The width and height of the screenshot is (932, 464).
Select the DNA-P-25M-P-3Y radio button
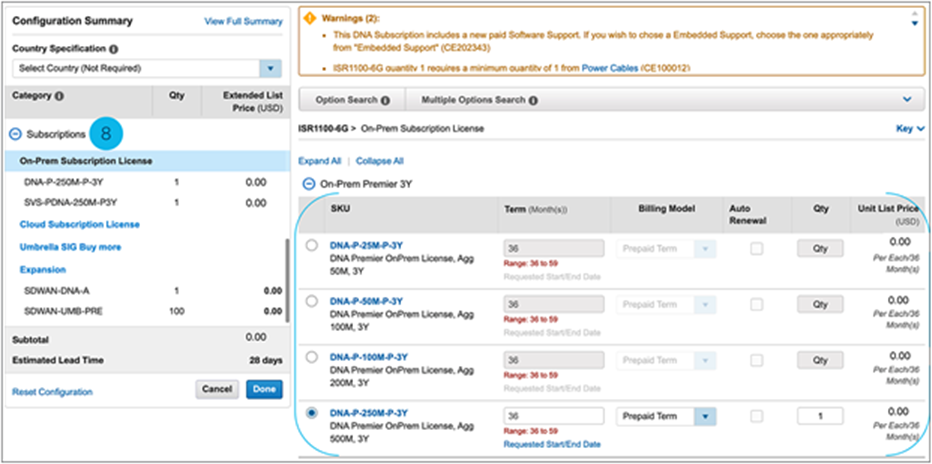click(x=311, y=245)
